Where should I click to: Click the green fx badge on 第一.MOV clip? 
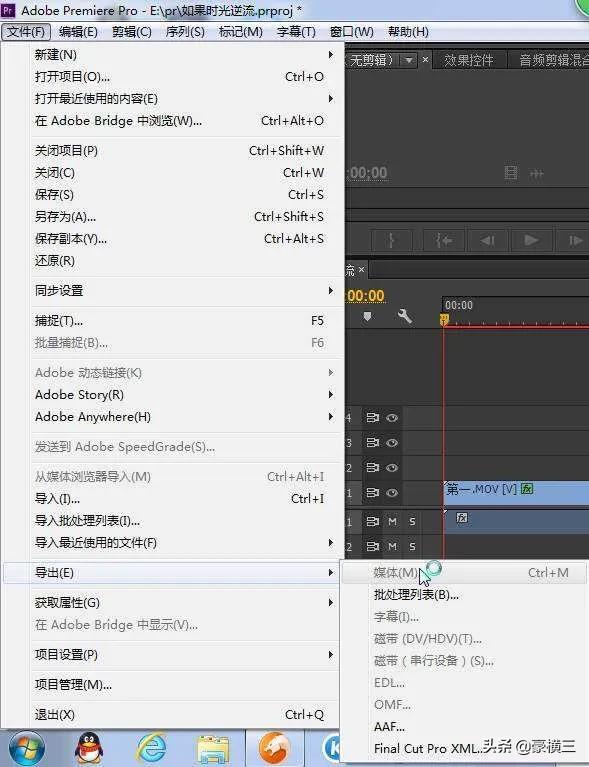[527, 488]
